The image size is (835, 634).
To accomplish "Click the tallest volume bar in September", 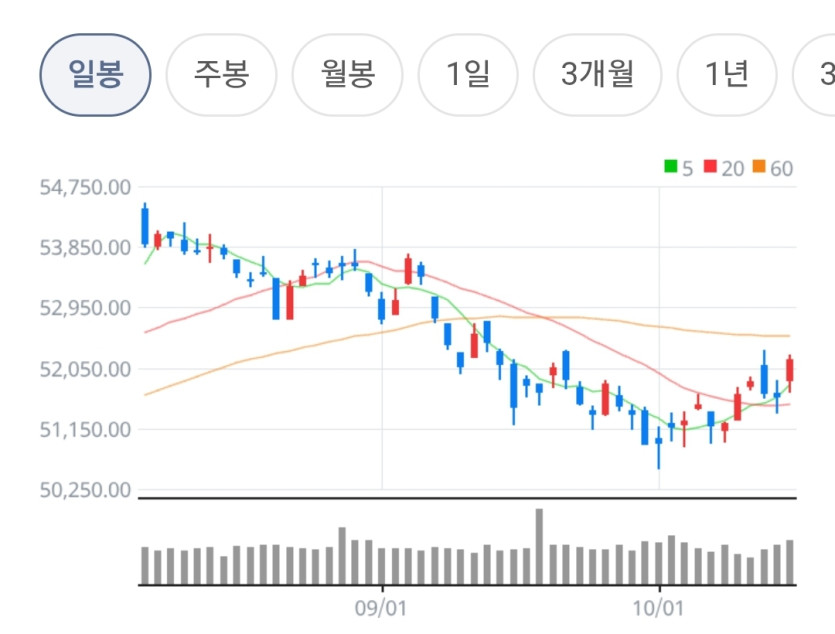I will pyautogui.click(x=539, y=547).
